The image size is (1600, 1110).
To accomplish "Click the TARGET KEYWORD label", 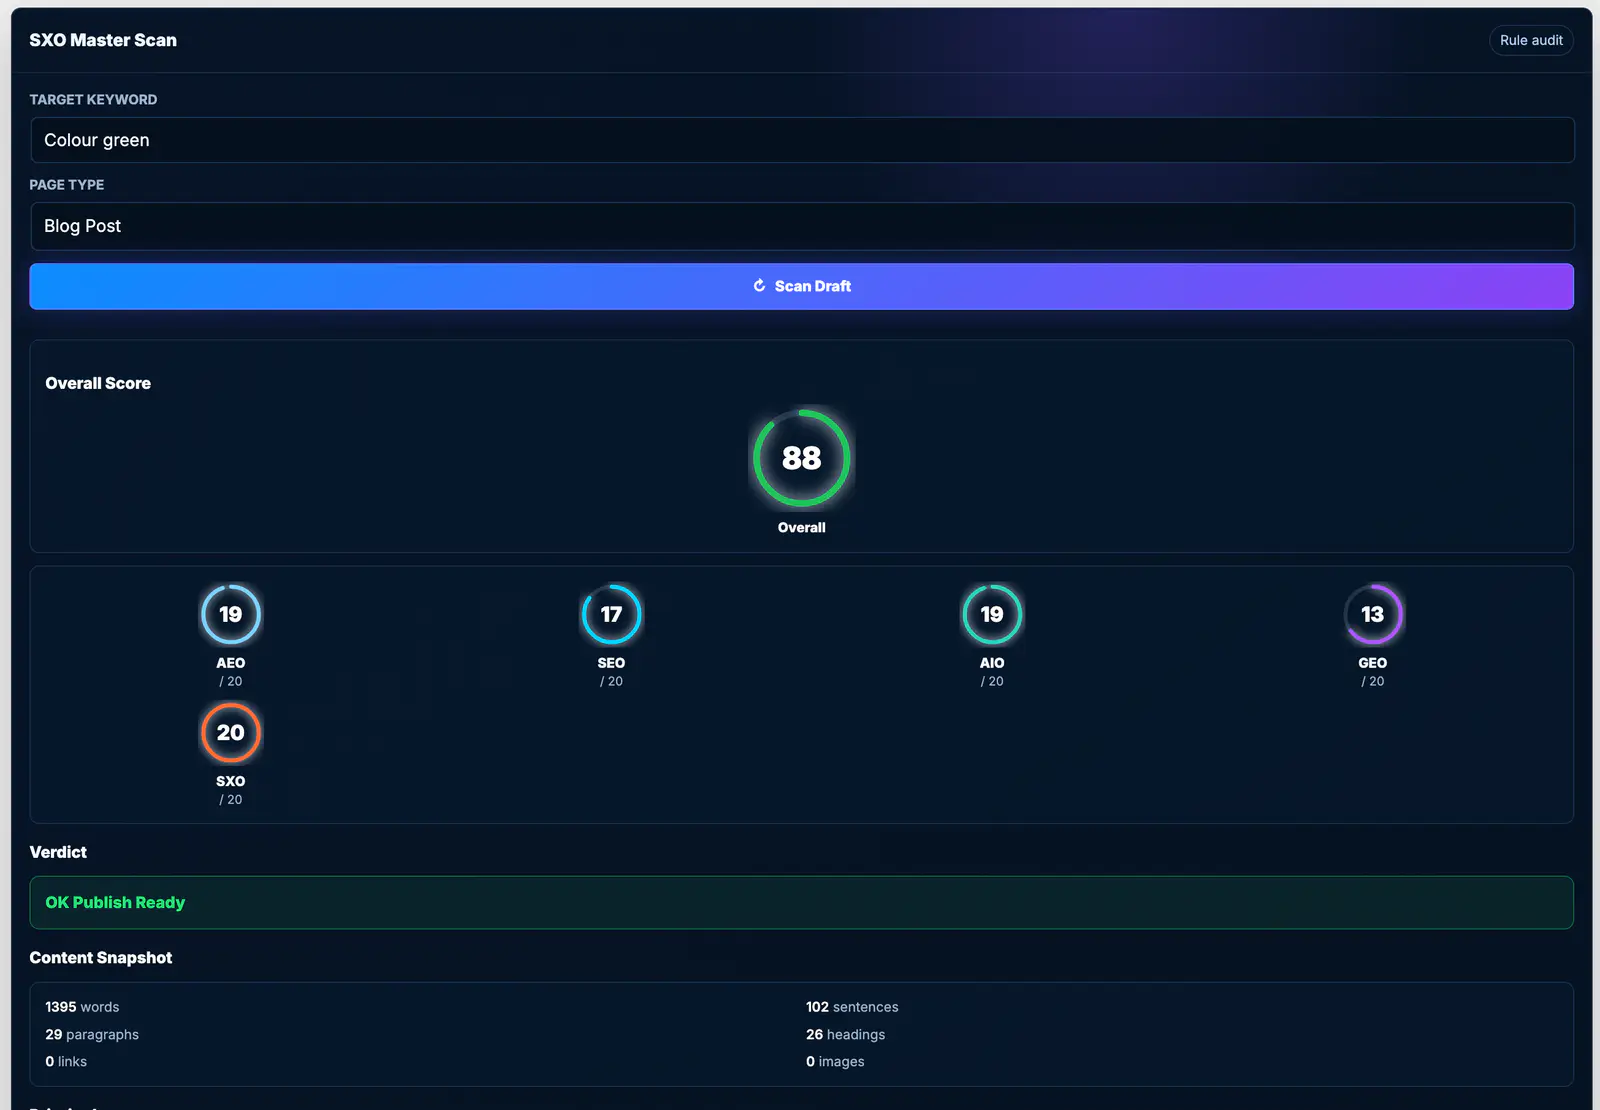I will (x=93, y=99).
